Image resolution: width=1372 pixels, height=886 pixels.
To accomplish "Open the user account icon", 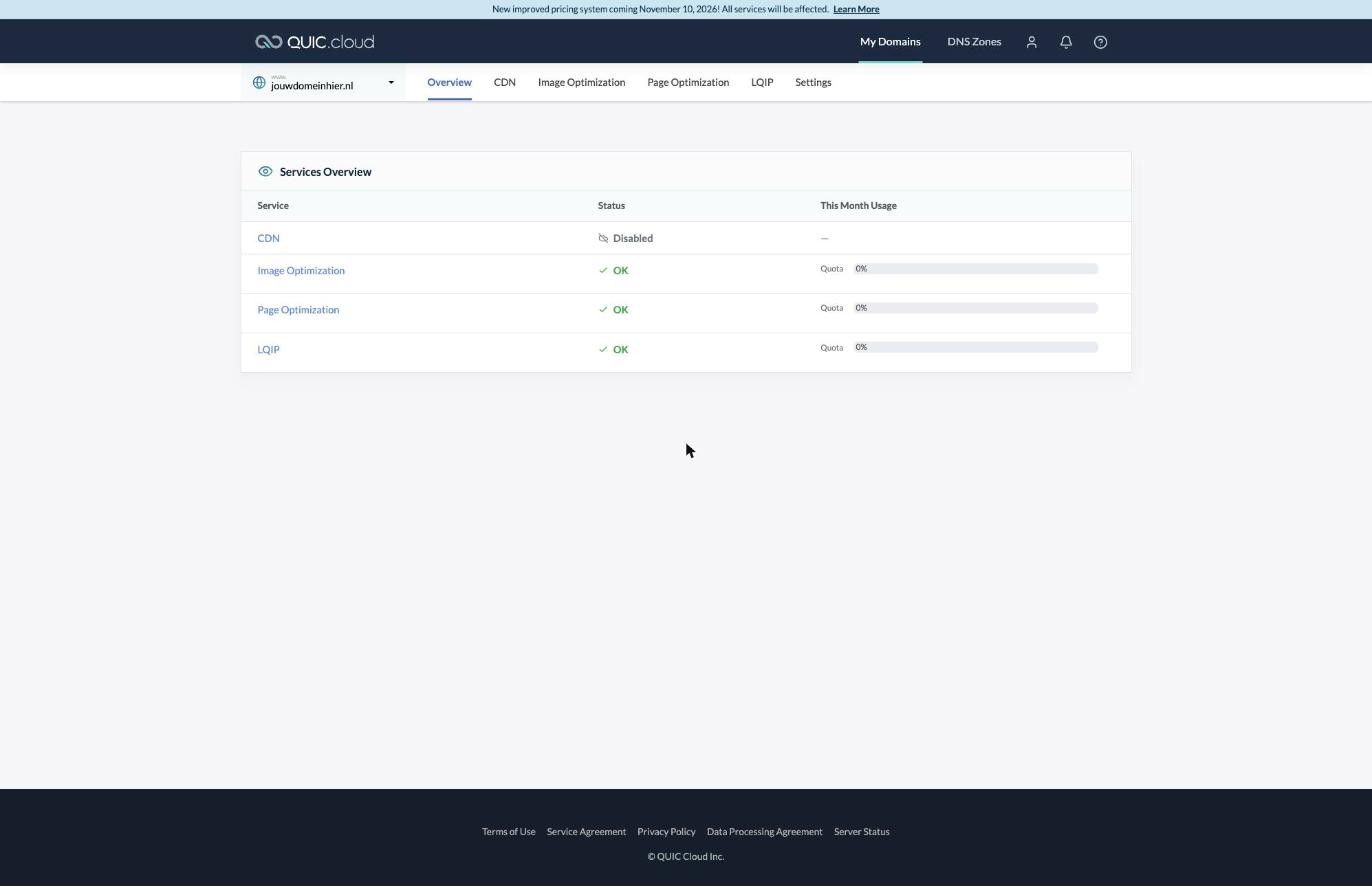I will point(1032,42).
